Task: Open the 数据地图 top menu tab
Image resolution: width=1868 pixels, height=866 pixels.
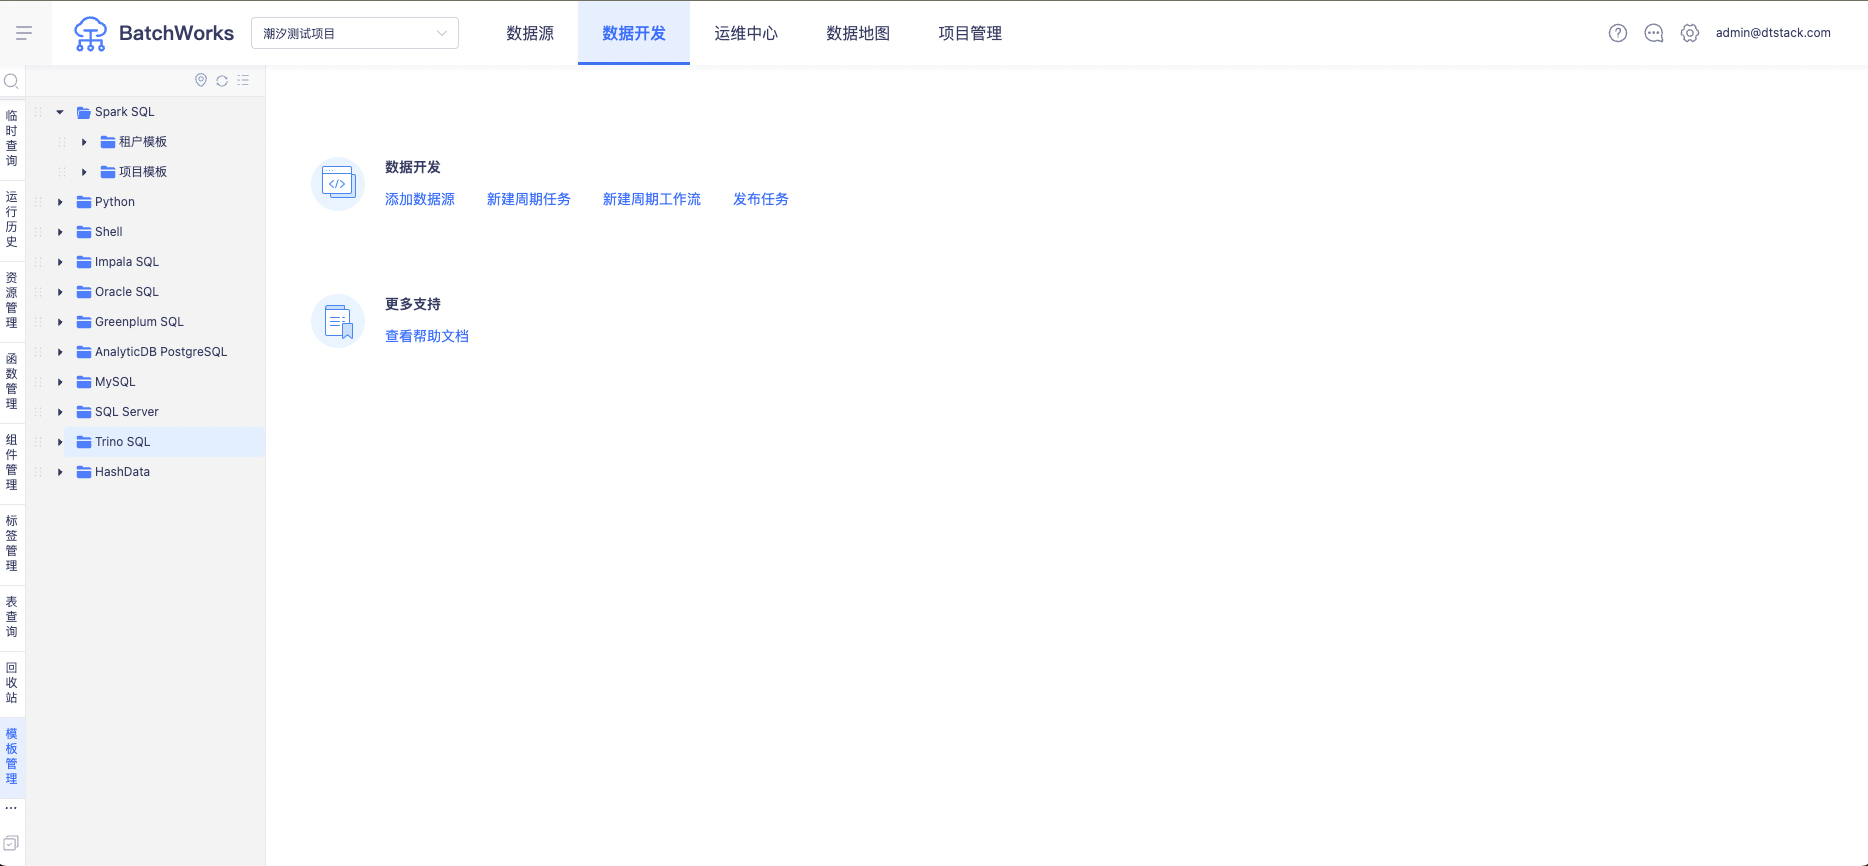Action: (x=857, y=33)
